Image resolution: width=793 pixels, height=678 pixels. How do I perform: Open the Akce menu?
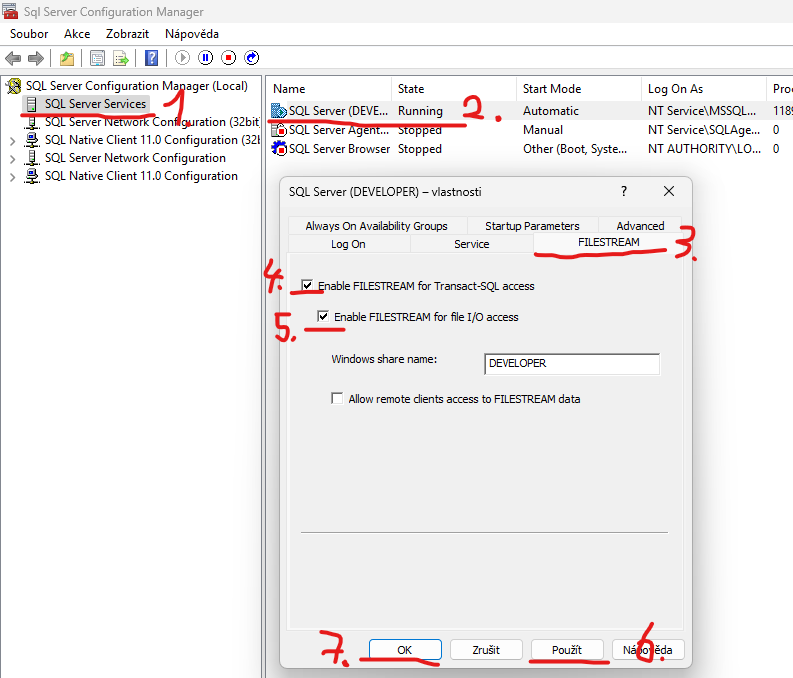coord(77,34)
